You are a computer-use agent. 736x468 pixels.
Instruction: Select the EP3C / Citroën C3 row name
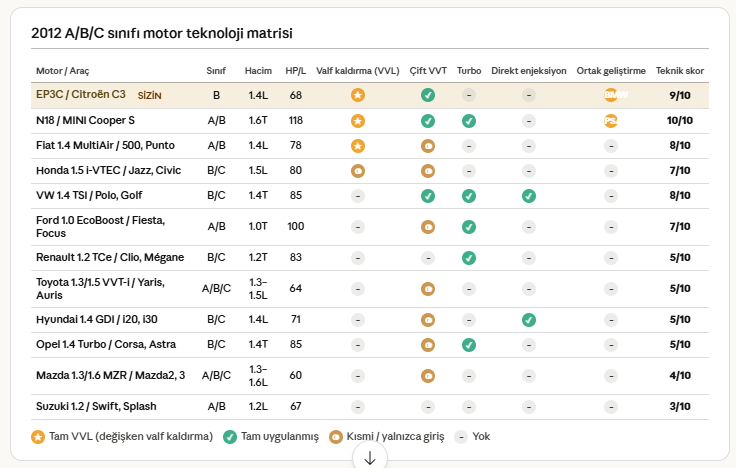pyautogui.click(x=81, y=95)
